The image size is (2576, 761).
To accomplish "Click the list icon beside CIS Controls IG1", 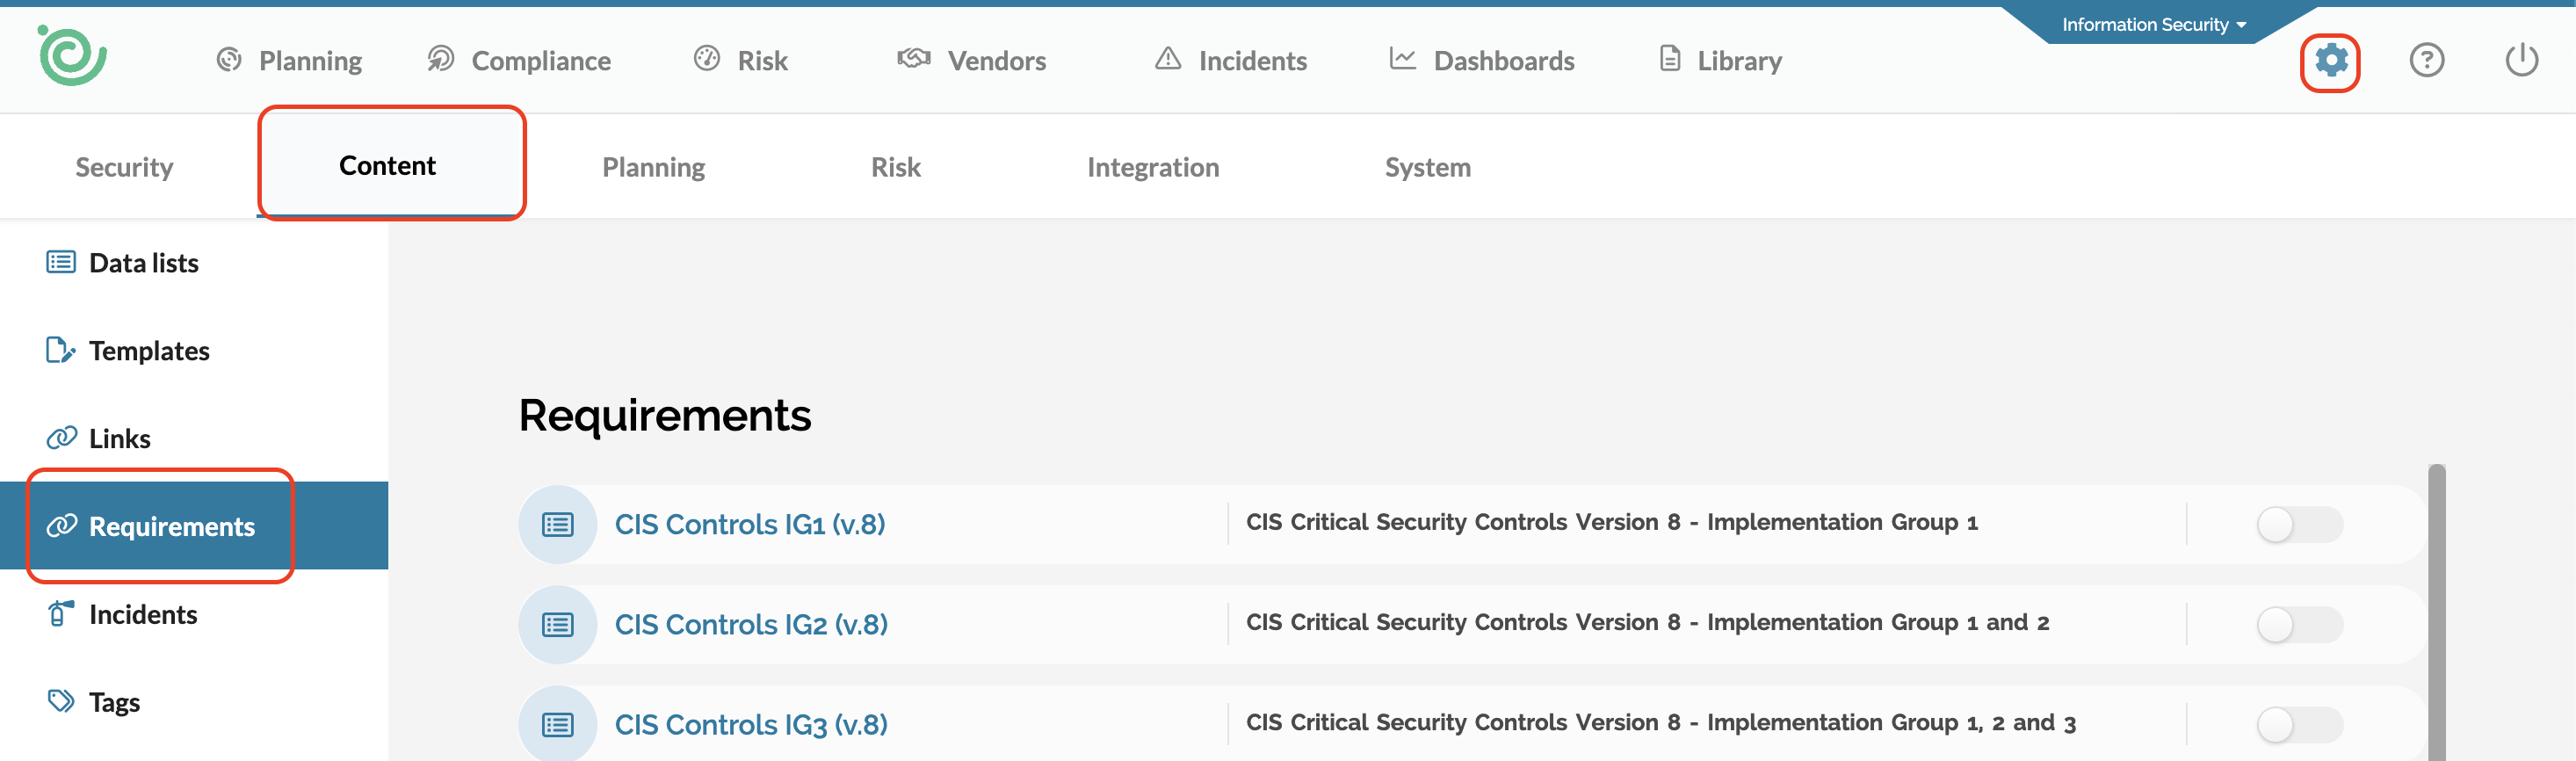I will click(557, 525).
